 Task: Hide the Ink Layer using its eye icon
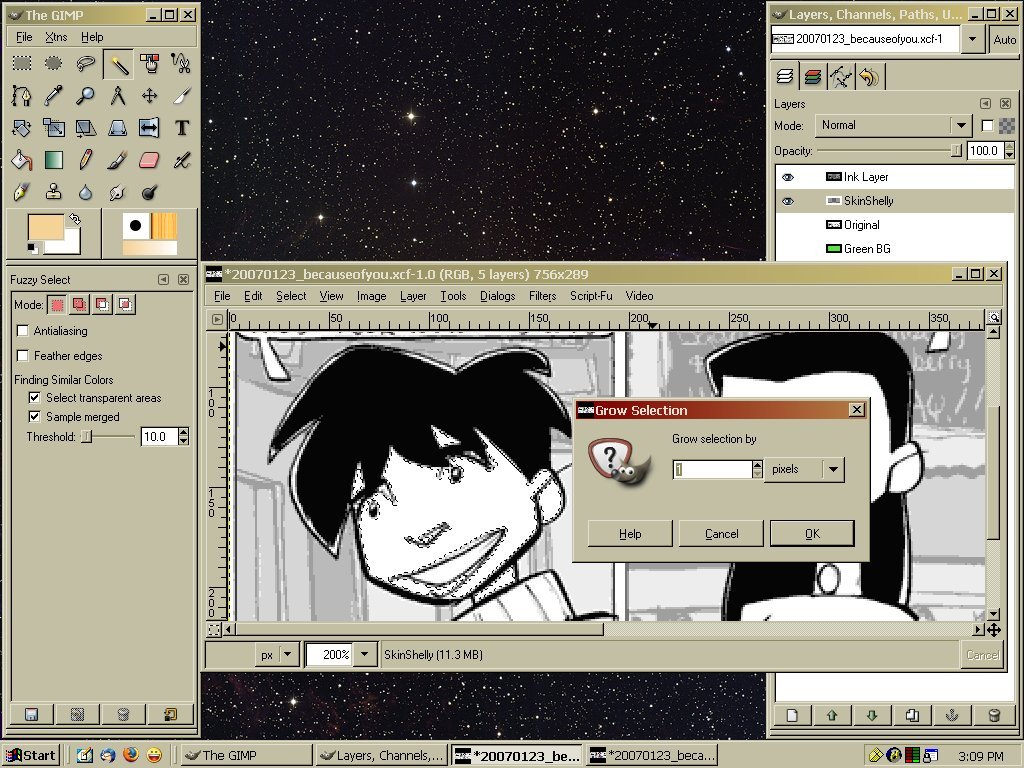coord(788,177)
